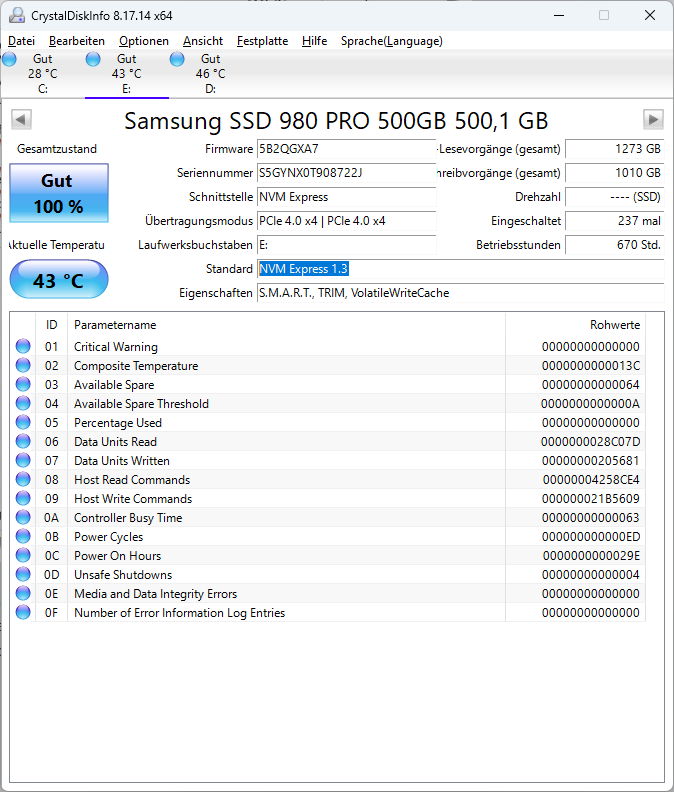Click status orb of Composite Temperature row
The height and width of the screenshot is (792, 674).
click(x=23, y=365)
